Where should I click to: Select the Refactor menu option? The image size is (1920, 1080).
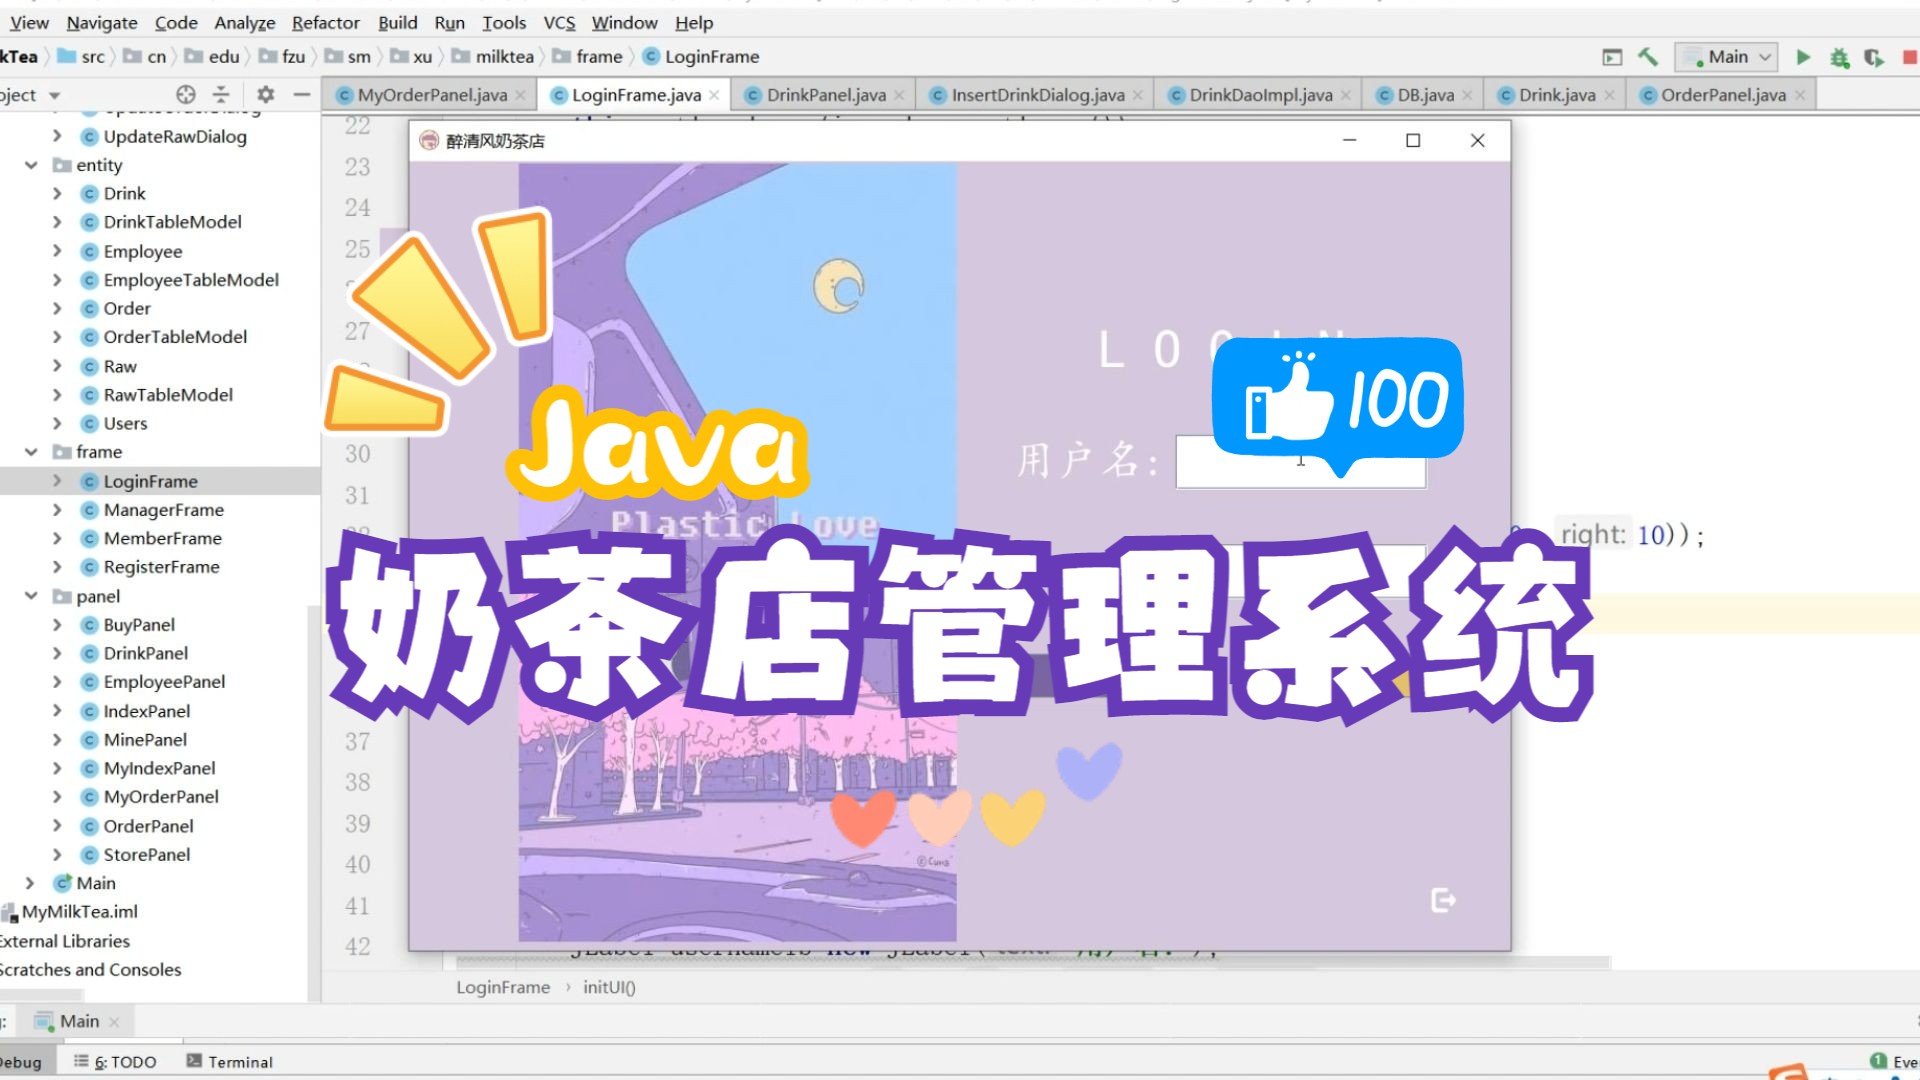(x=323, y=22)
